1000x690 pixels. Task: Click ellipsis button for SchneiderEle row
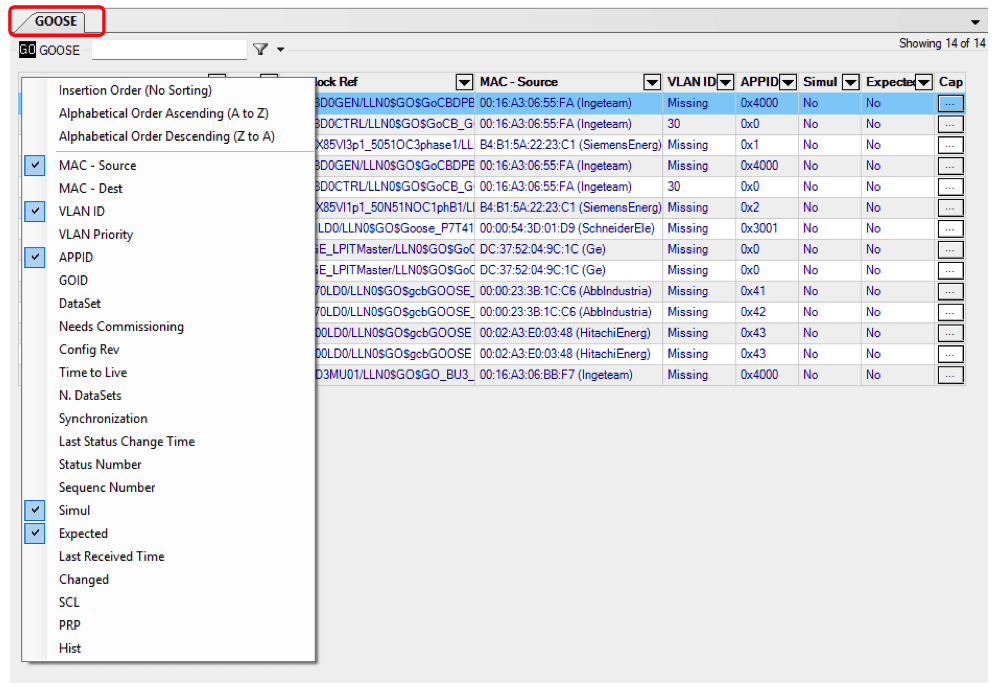[x=950, y=229]
